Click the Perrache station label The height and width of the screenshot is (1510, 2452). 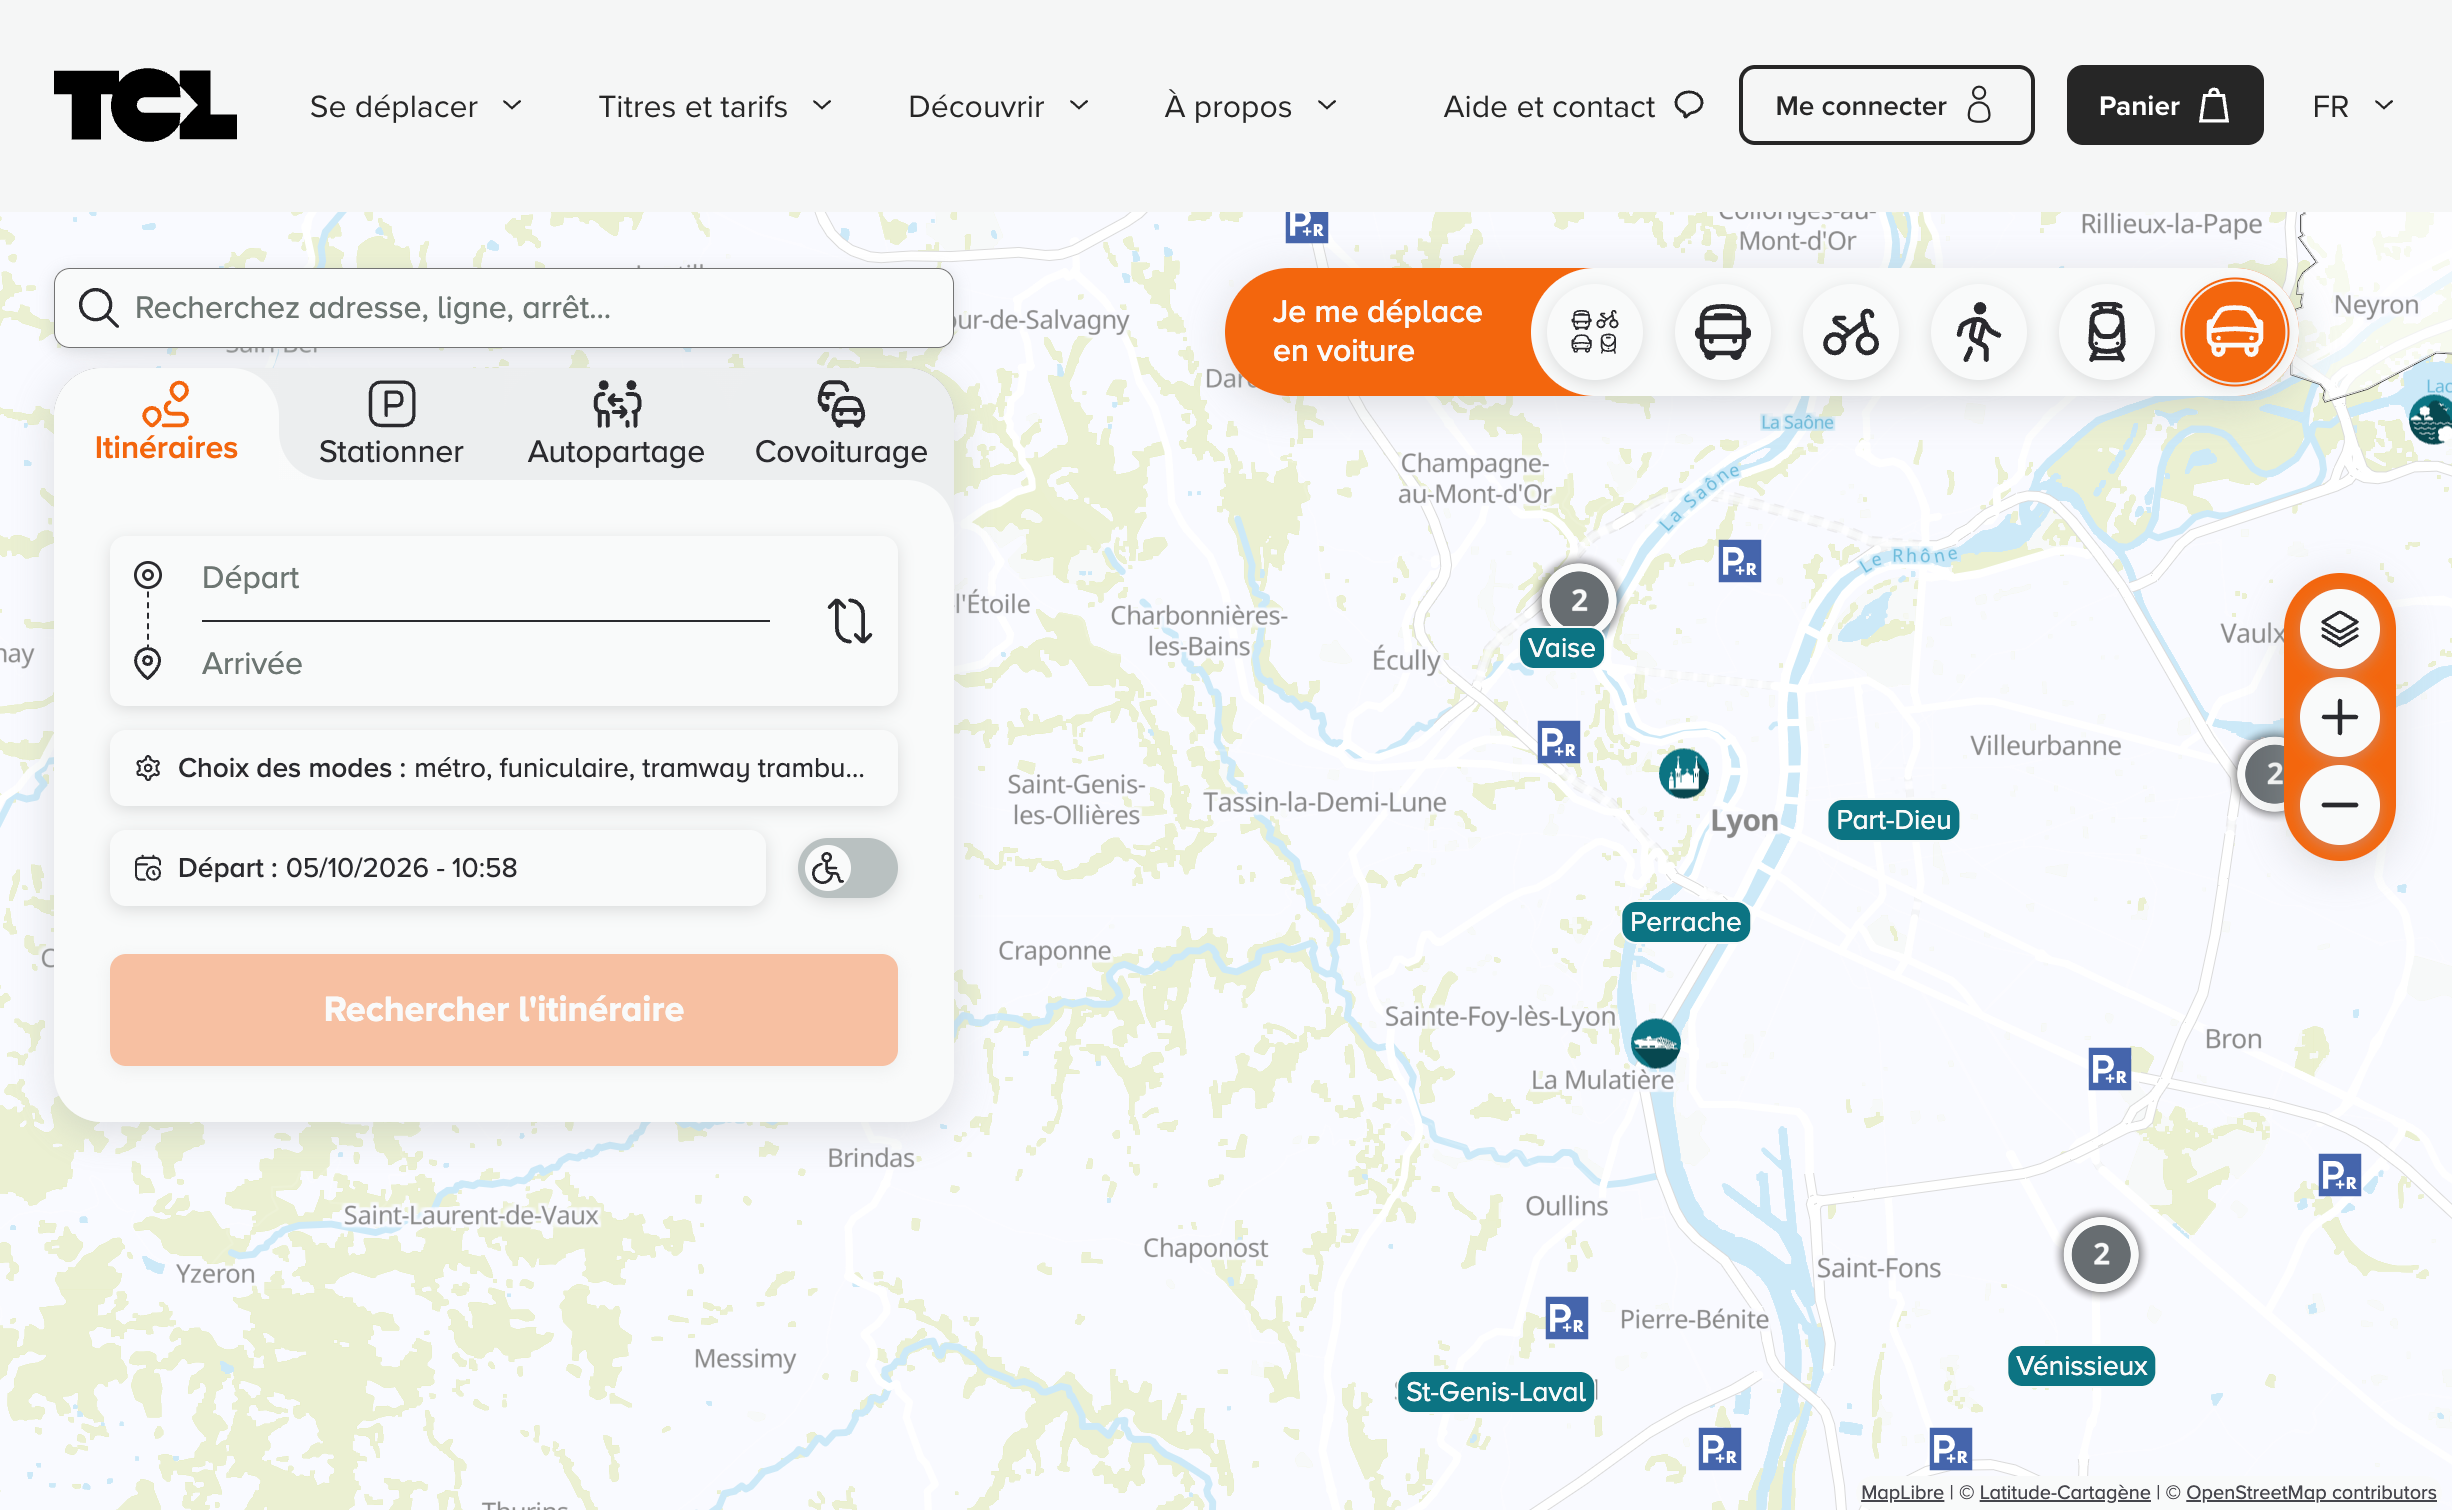[x=1685, y=922]
